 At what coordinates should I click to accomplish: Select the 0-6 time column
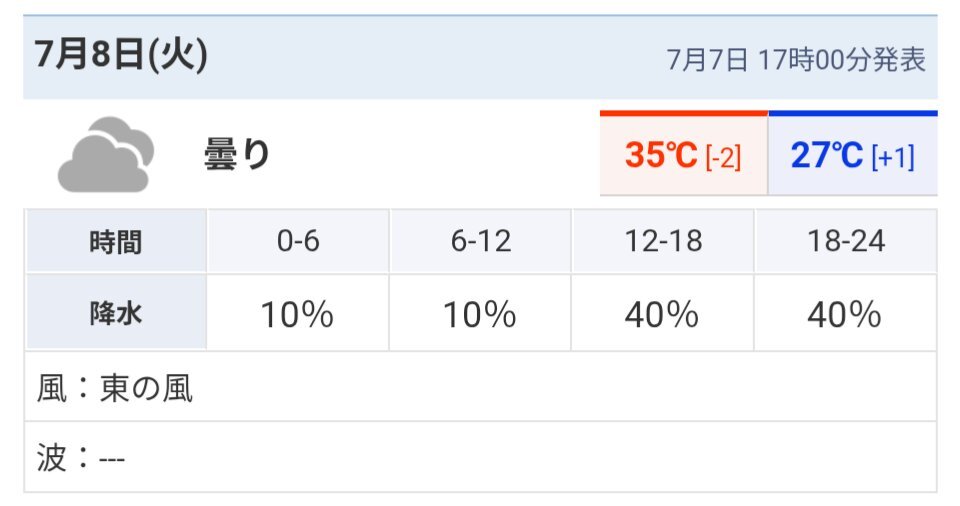[298, 241]
